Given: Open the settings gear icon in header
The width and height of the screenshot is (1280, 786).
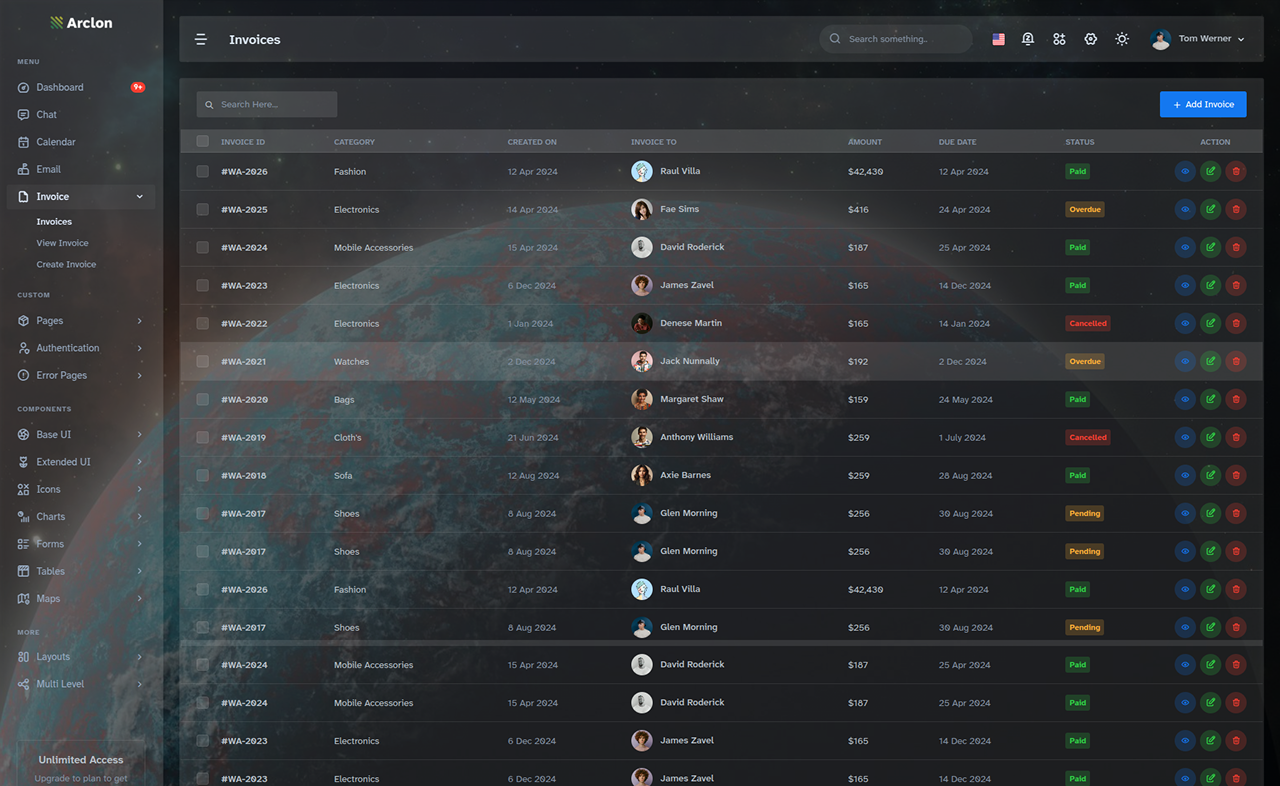Looking at the screenshot, I should coord(1091,39).
